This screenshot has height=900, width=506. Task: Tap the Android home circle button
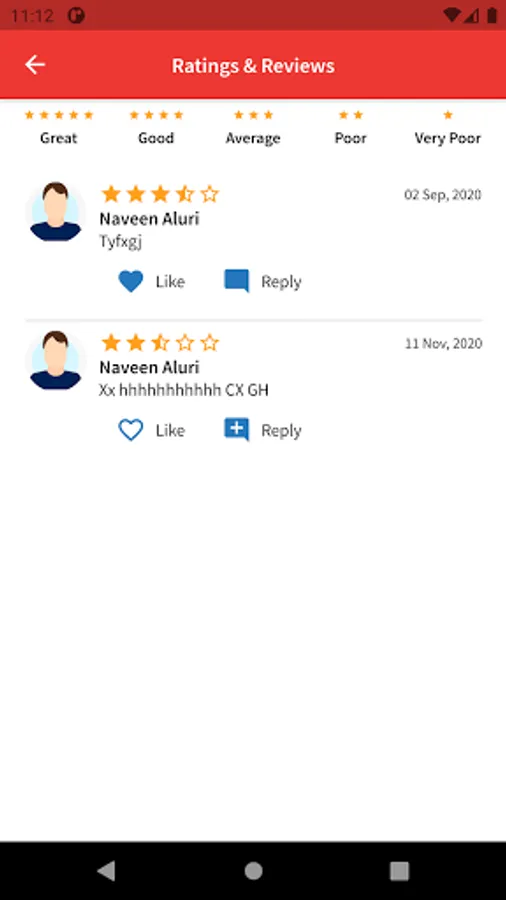pos(253,871)
